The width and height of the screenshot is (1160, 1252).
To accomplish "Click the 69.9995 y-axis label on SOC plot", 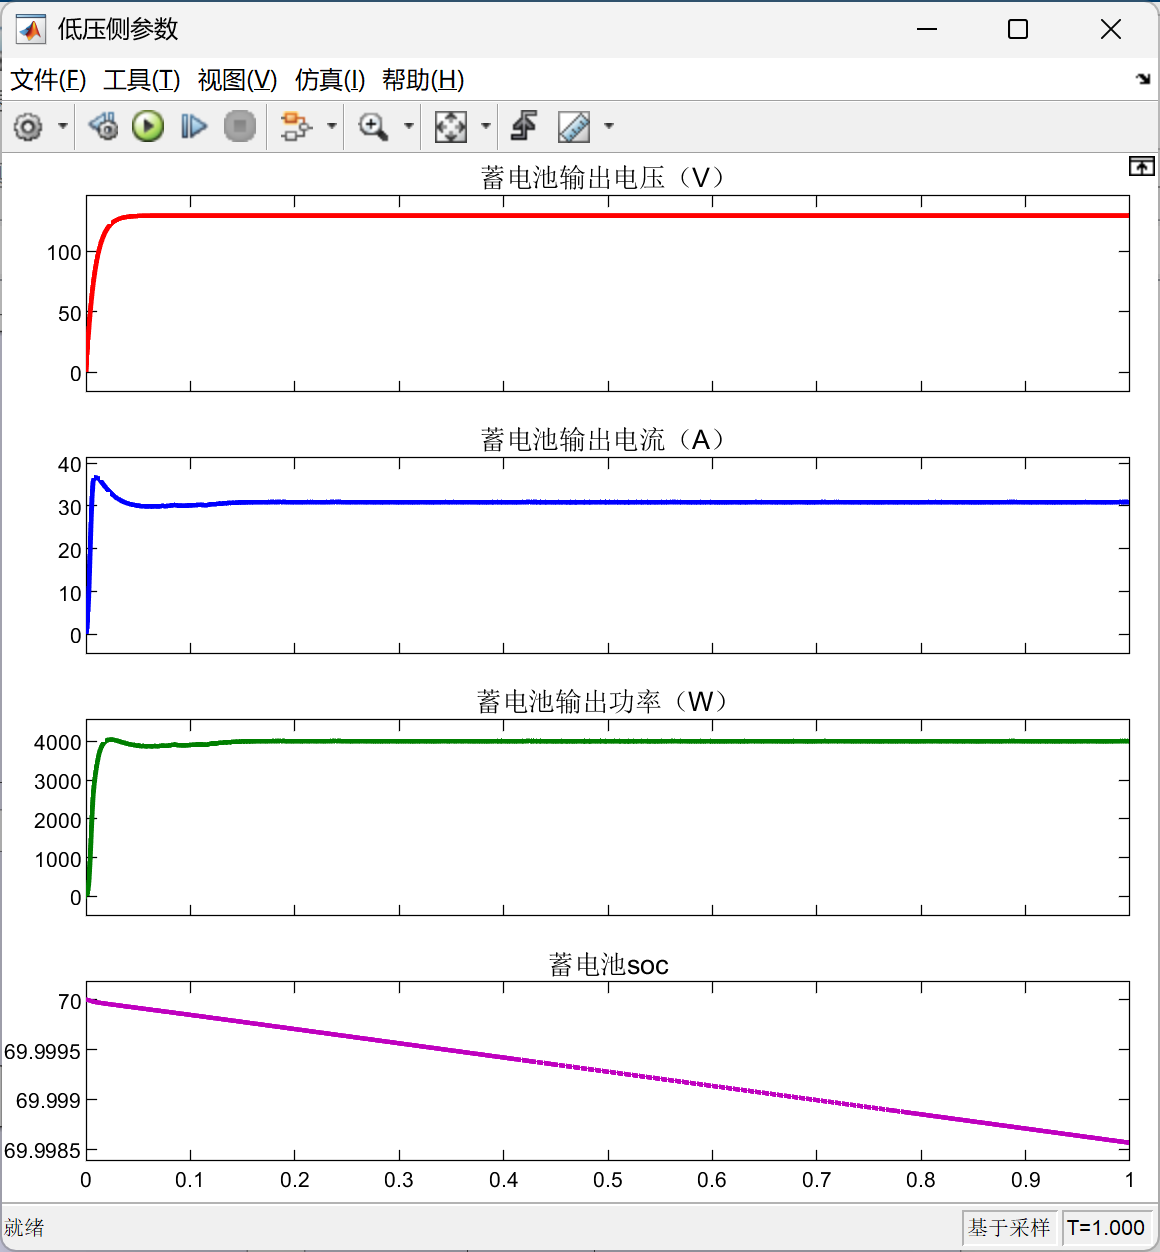I will click(42, 1051).
